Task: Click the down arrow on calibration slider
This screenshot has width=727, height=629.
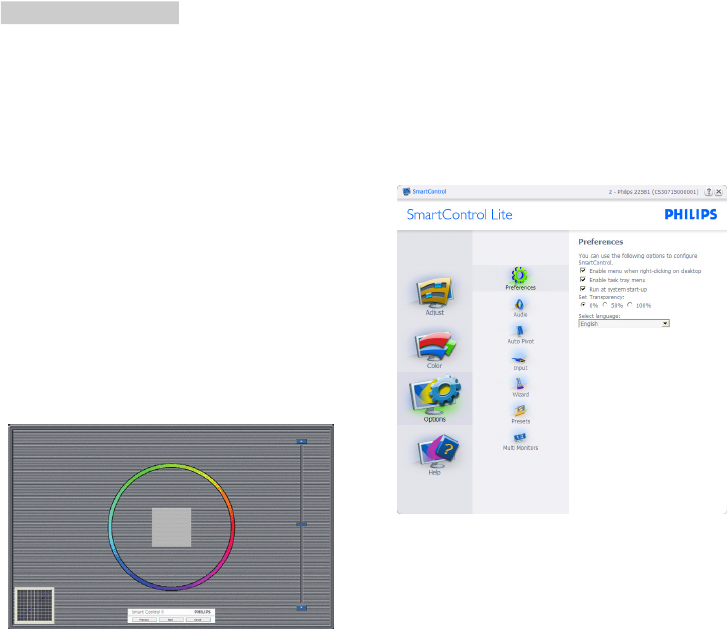Action: 301,607
